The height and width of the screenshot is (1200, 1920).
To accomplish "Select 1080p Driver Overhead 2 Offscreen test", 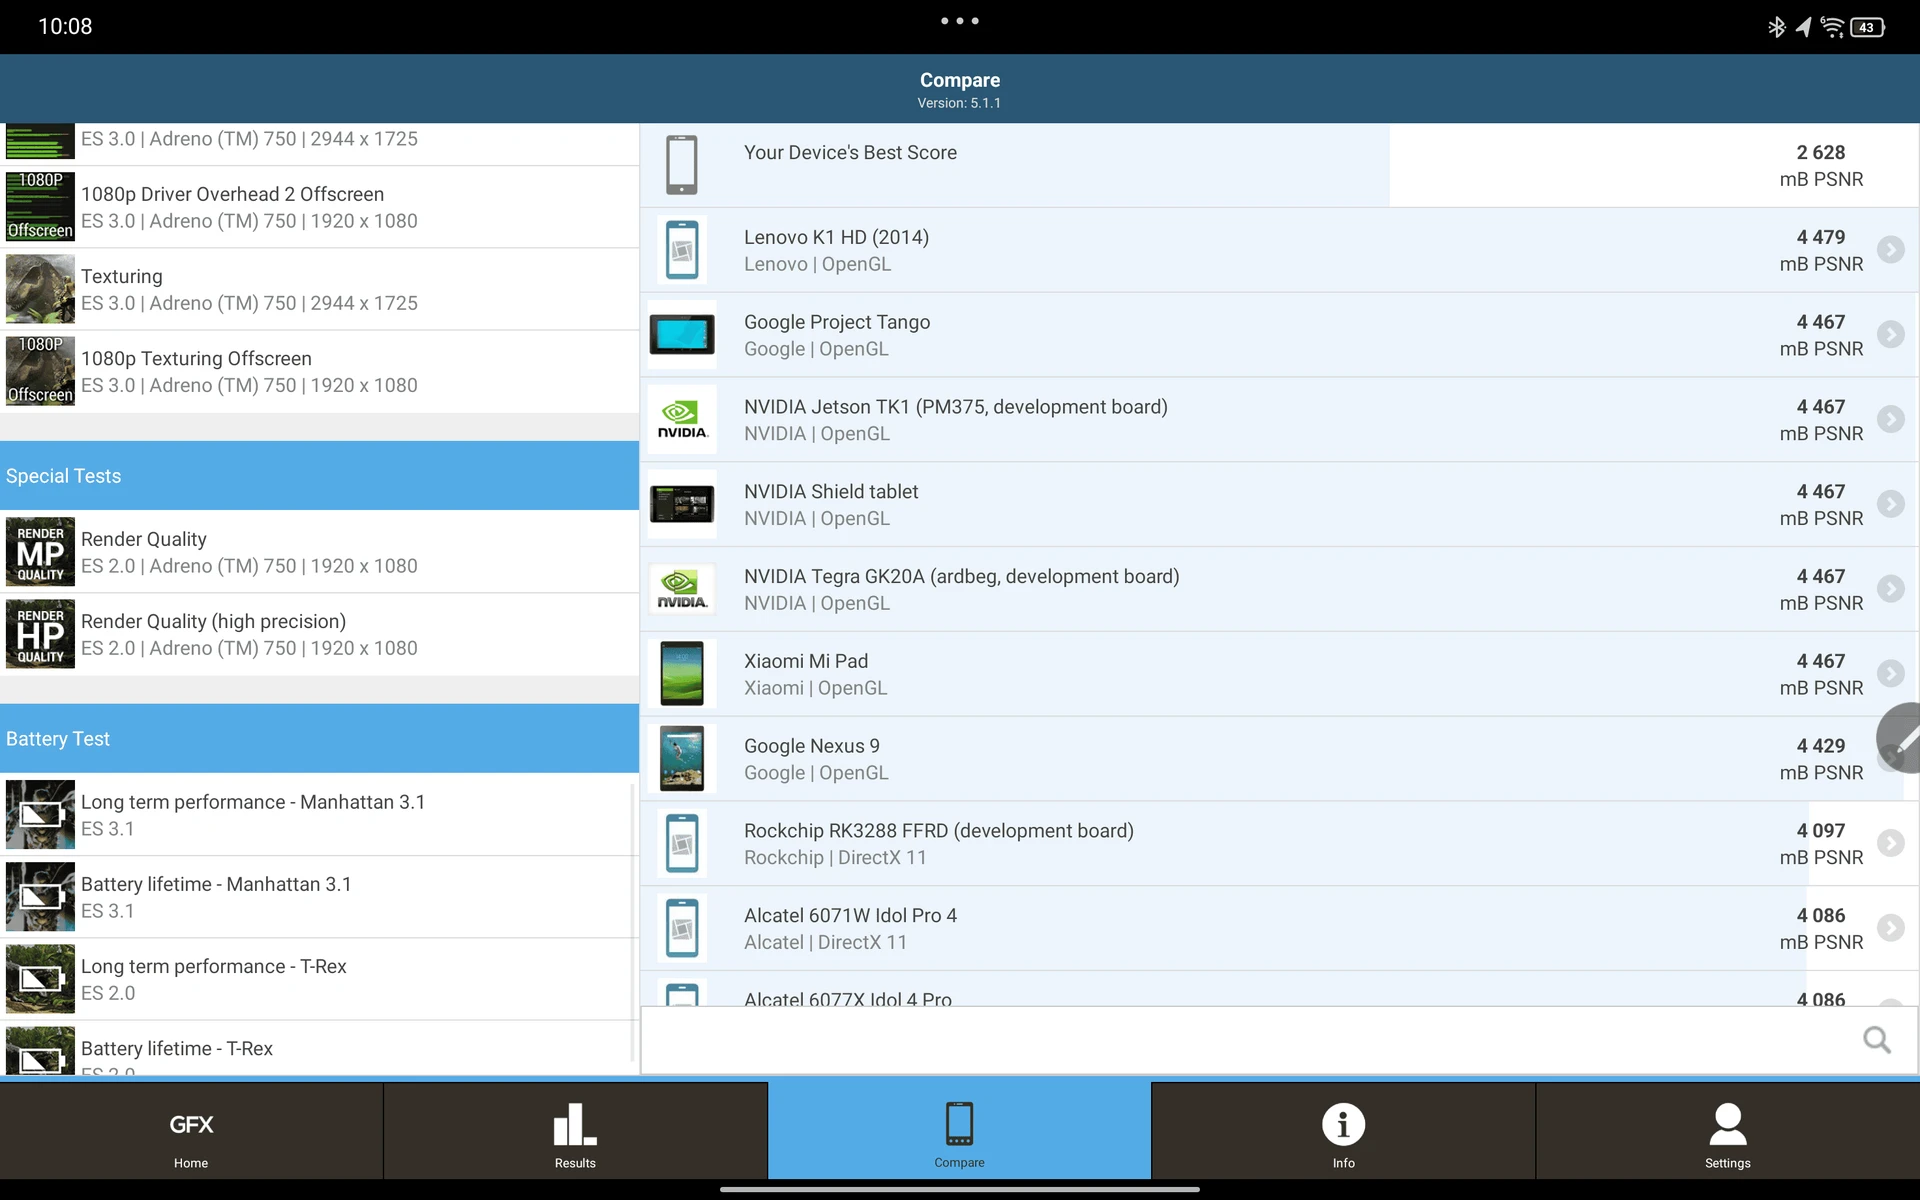I will coord(319,207).
